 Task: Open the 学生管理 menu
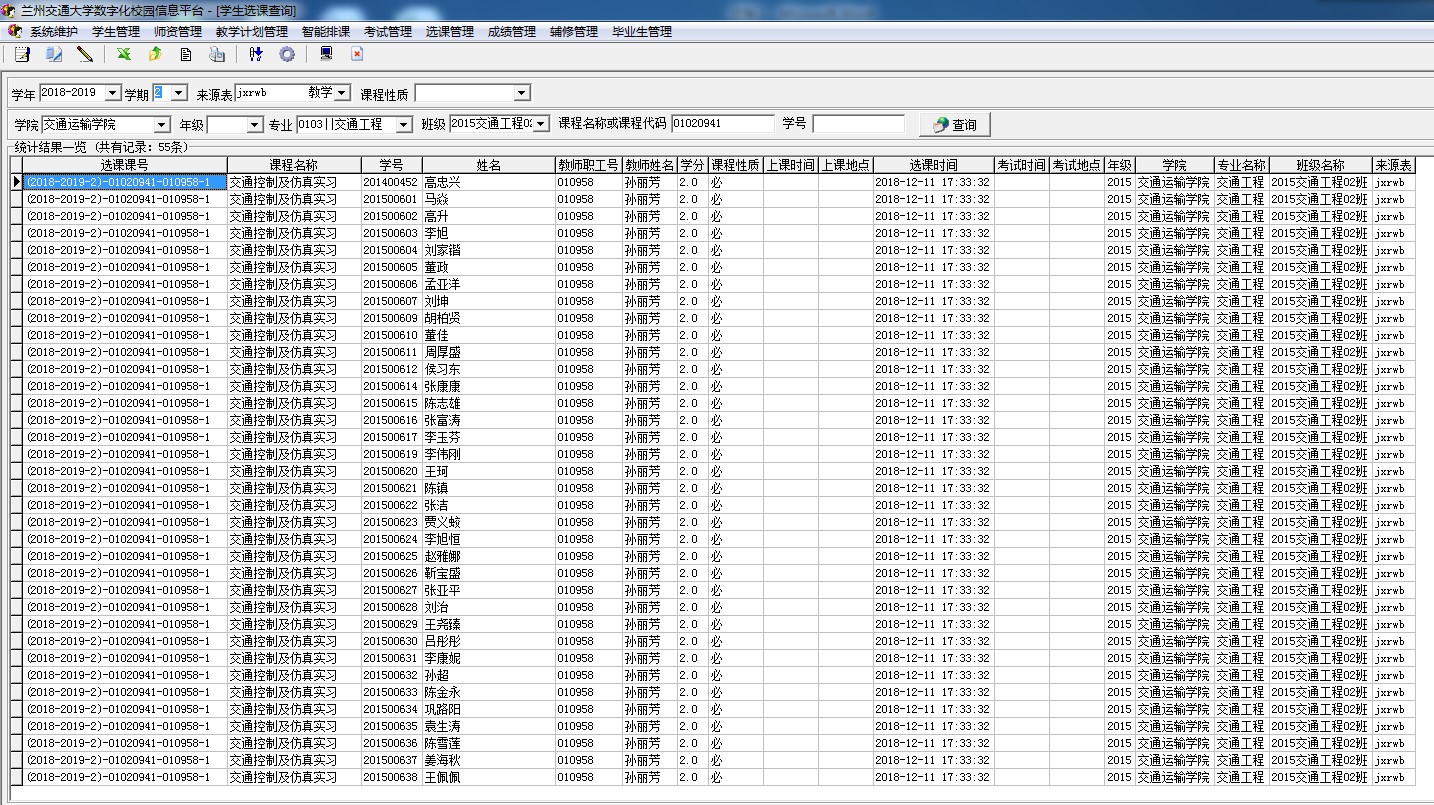point(116,32)
